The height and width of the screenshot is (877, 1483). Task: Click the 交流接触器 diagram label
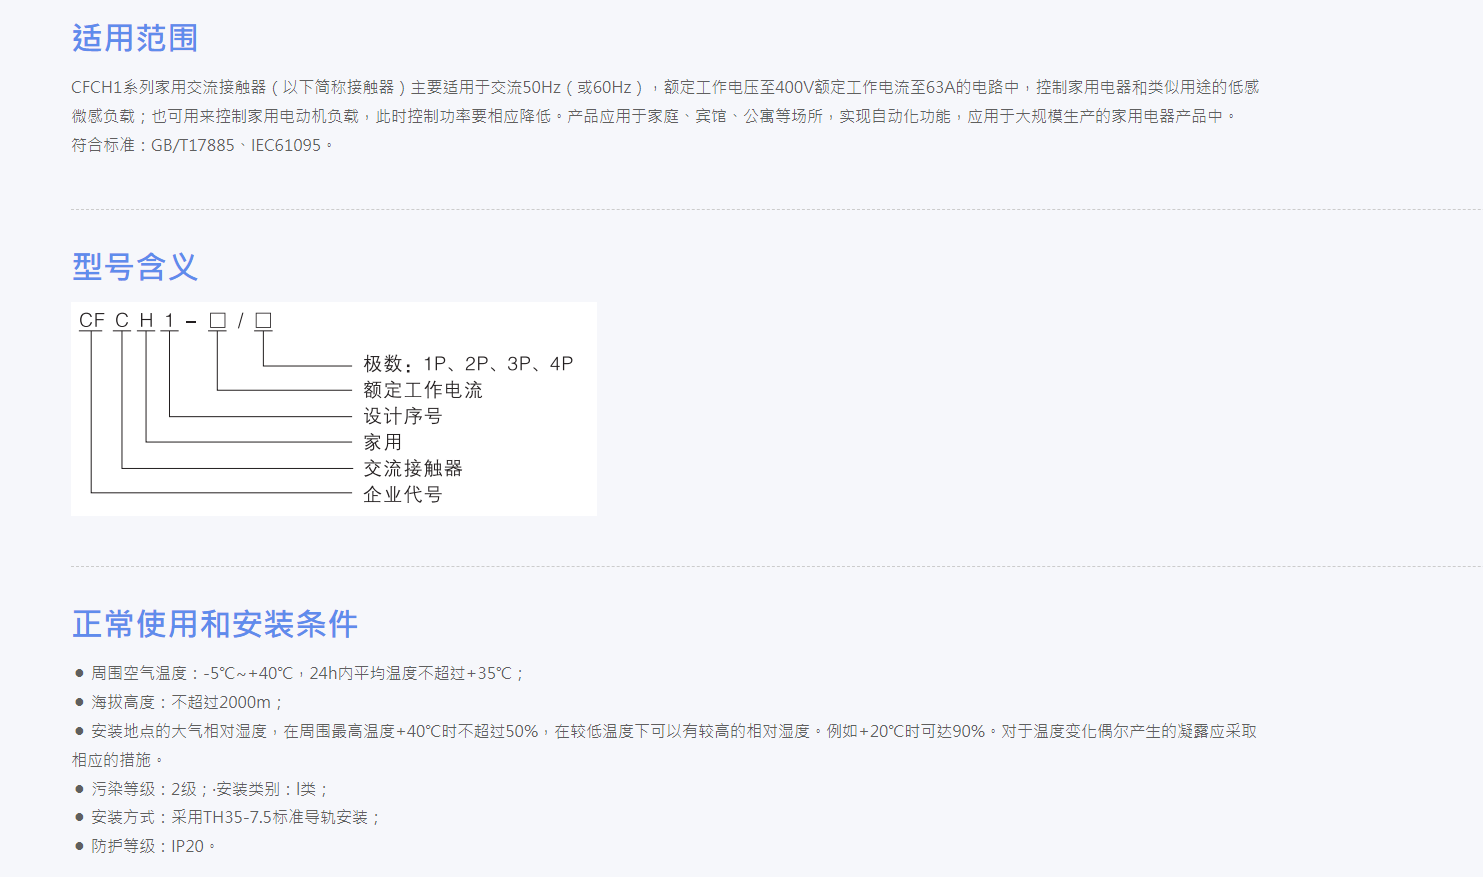click(412, 468)
